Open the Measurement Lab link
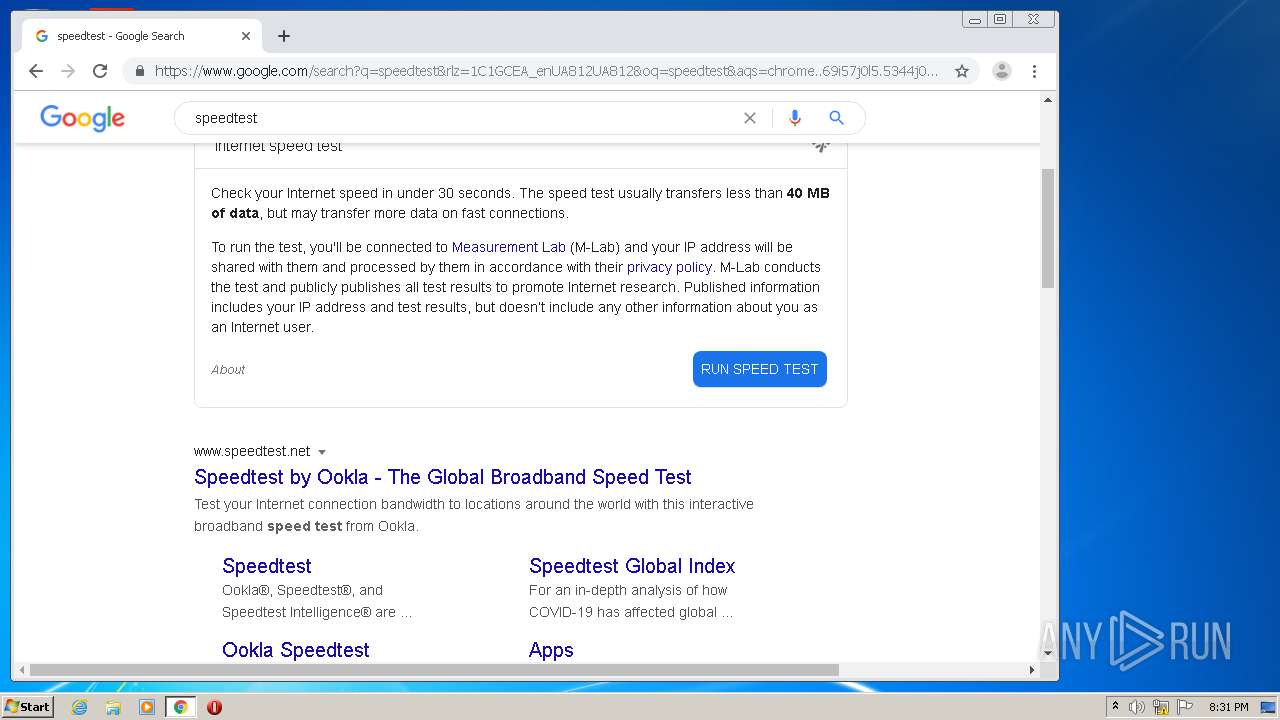Viewport: 1280px width, 720px height. 509,247
